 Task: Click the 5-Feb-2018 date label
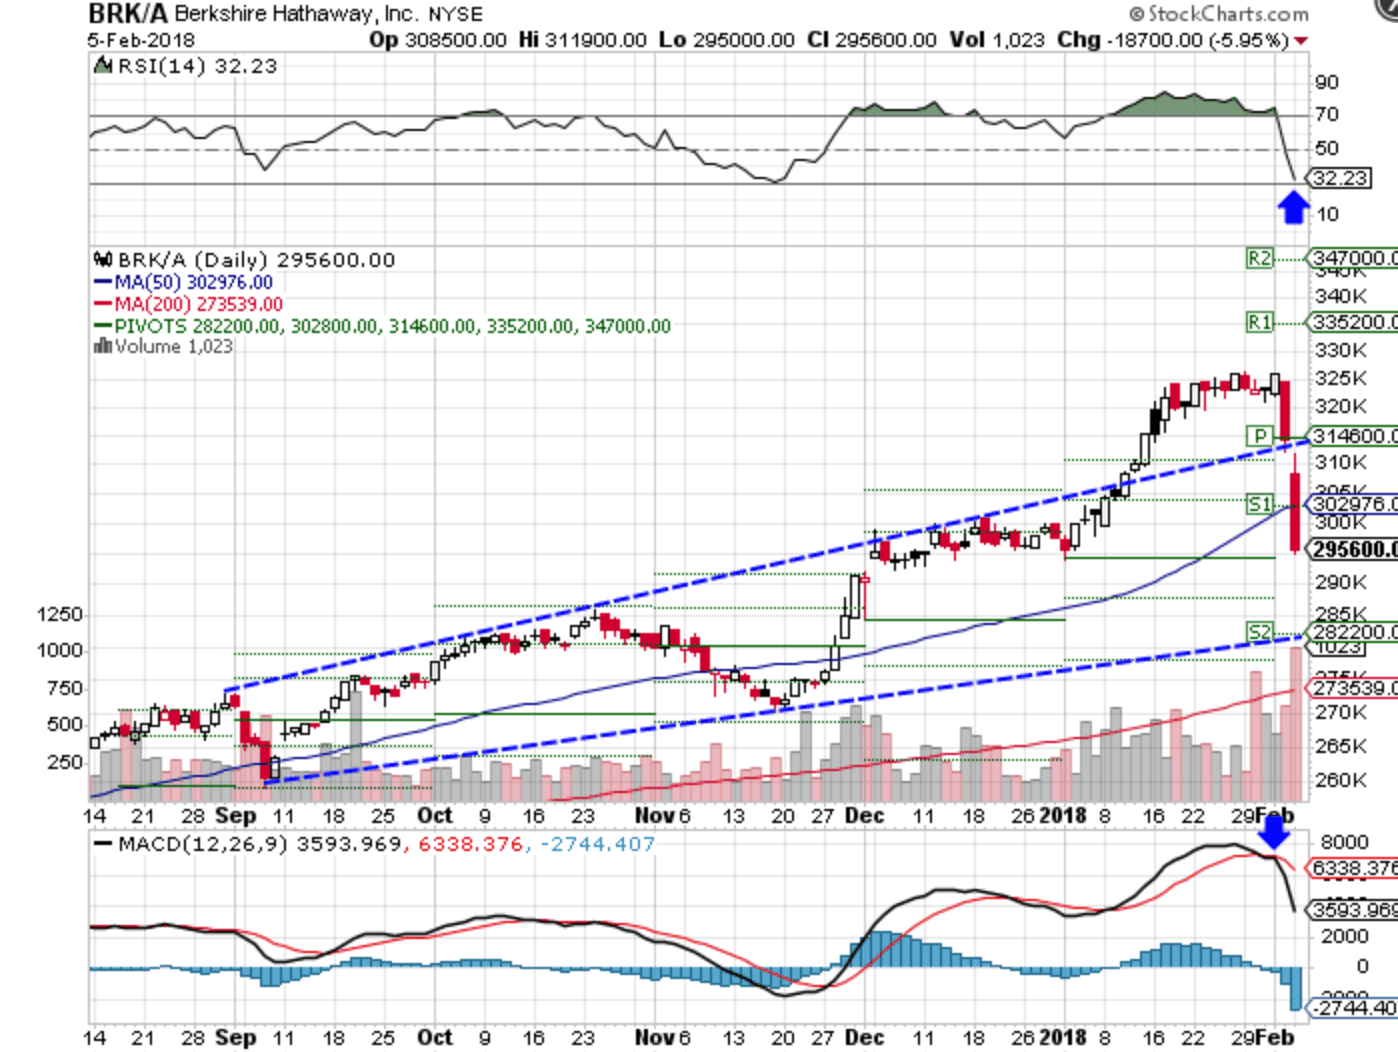click(141, 41)
